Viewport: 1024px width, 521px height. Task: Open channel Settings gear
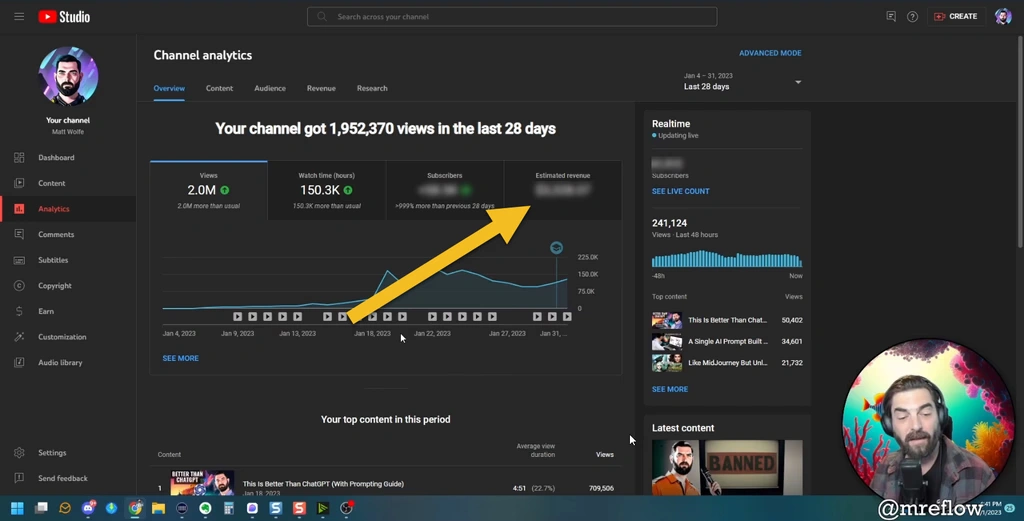point(52,453)
